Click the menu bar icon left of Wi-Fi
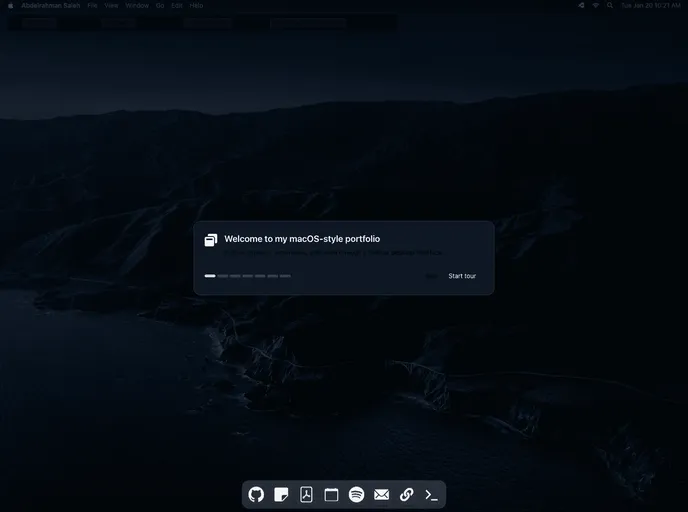The image size is (688, 512). pos(581,6)
